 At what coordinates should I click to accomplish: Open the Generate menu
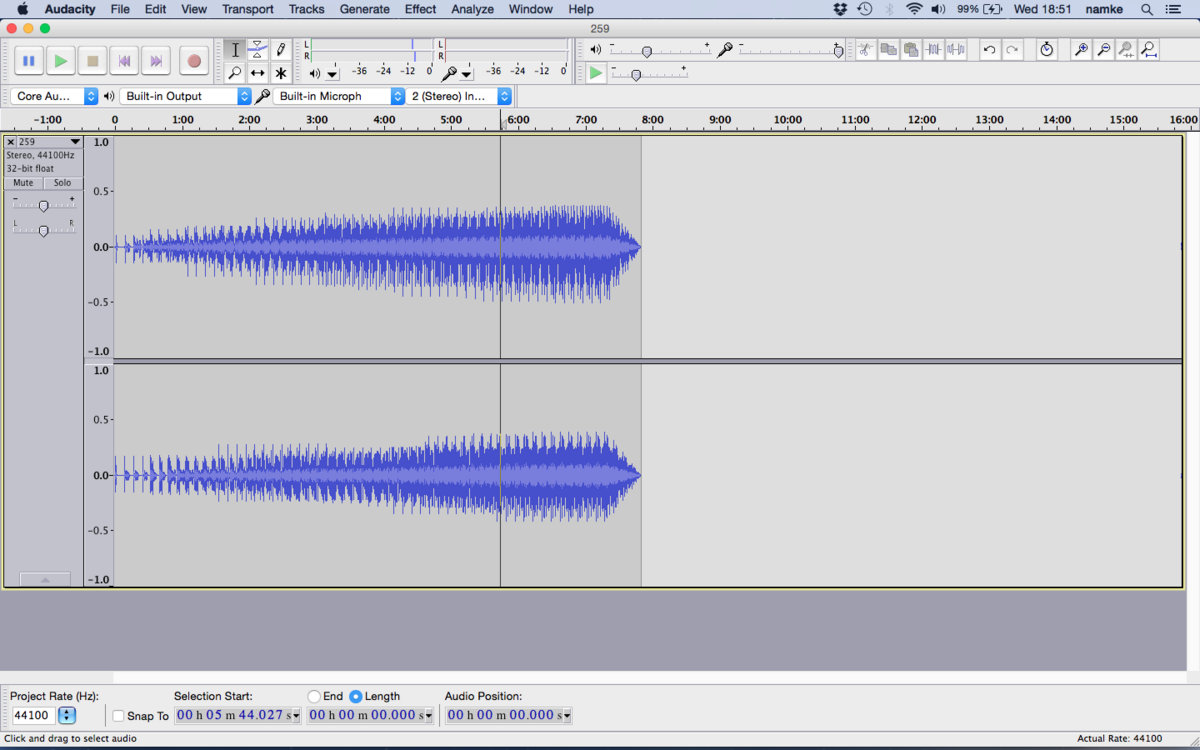click(x=364, y=9)
